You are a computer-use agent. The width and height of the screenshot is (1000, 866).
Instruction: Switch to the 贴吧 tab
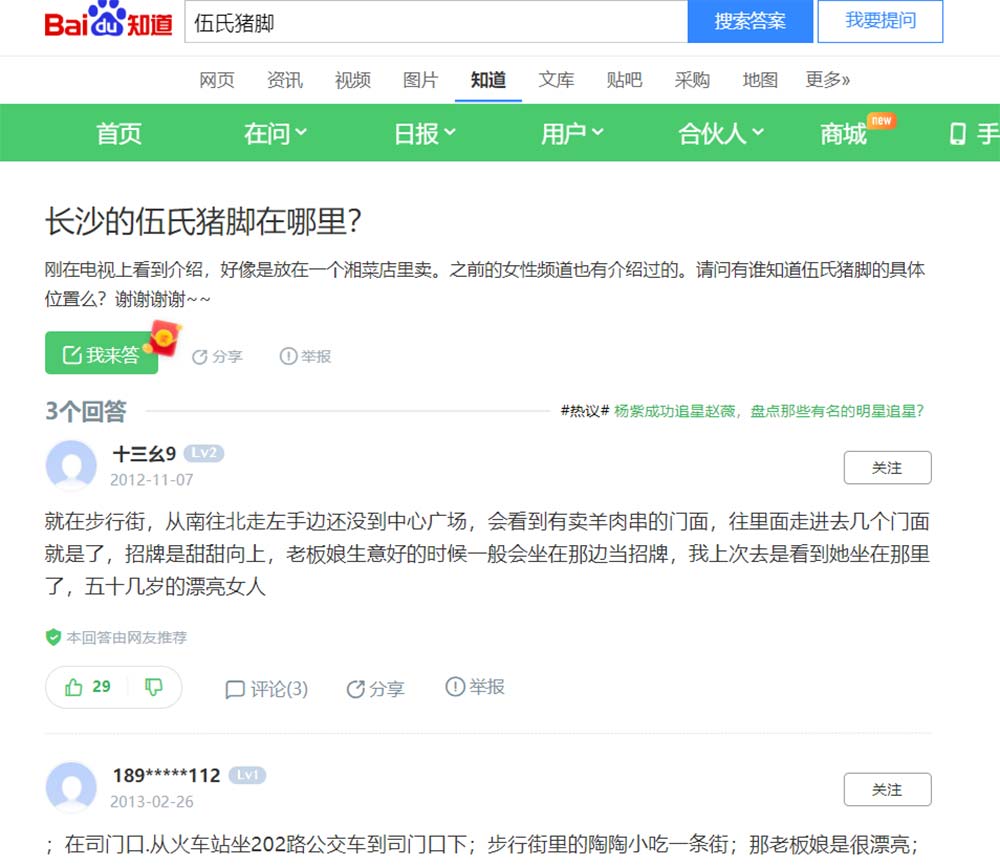(x=624, y=80)
